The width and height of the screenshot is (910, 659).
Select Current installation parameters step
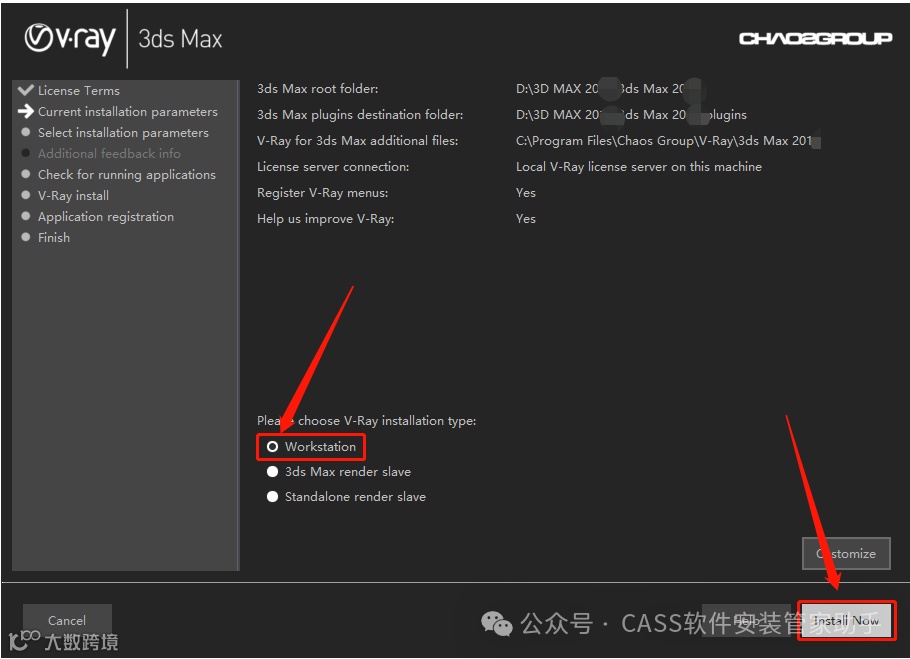[x=128, y=111]
